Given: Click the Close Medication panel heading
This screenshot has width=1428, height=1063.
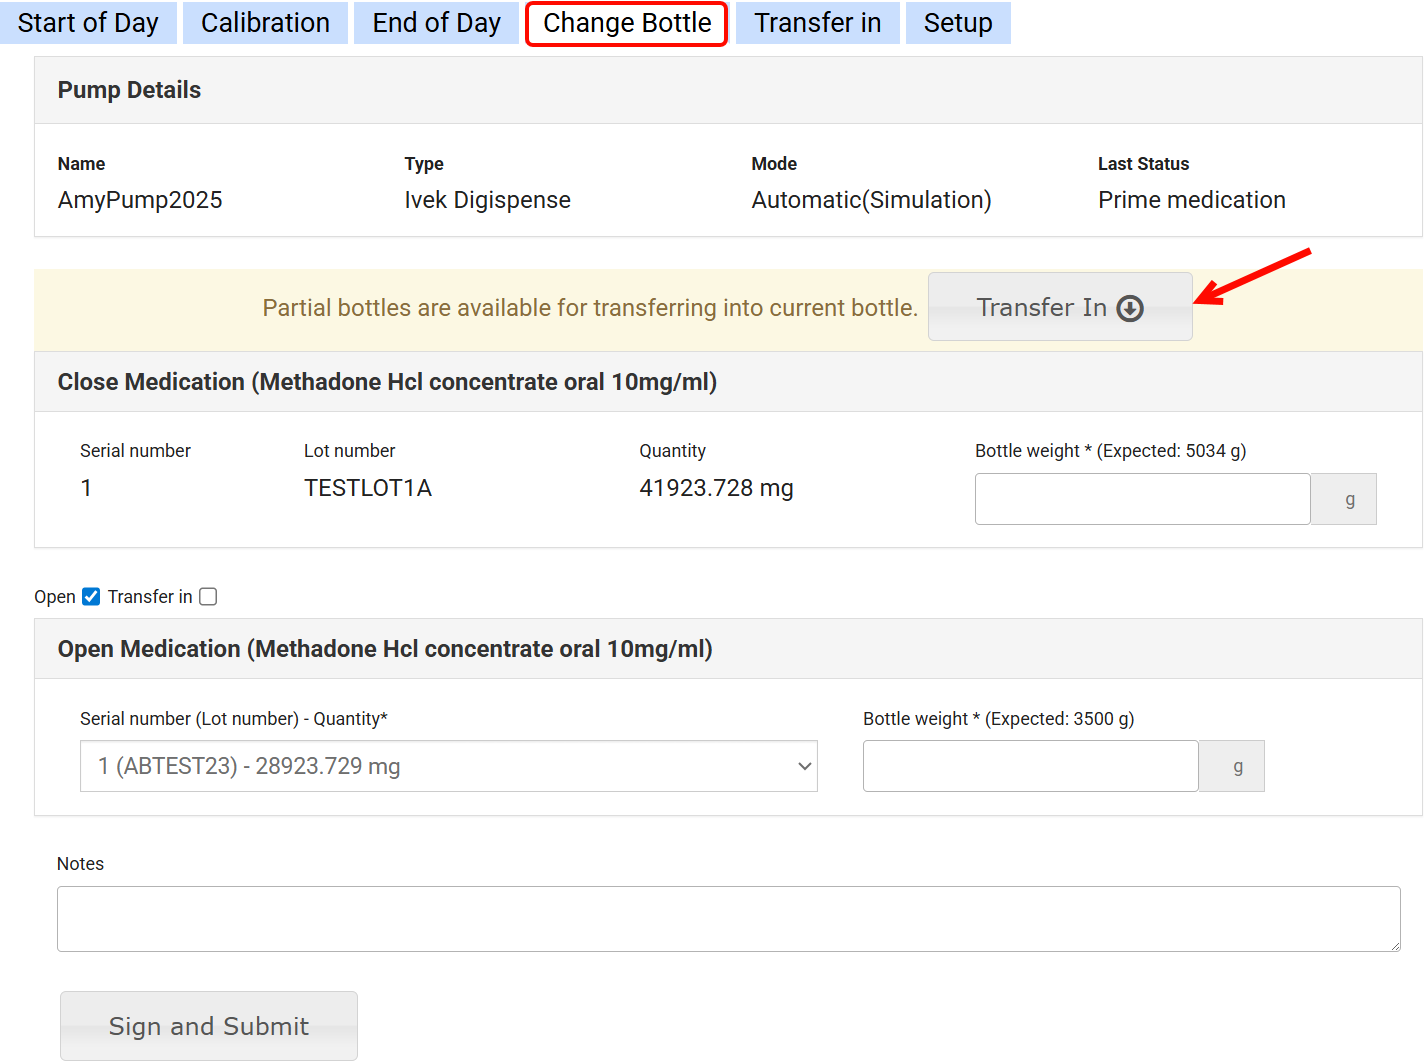Looking at the screenshot, I should (x=387, y=382).
